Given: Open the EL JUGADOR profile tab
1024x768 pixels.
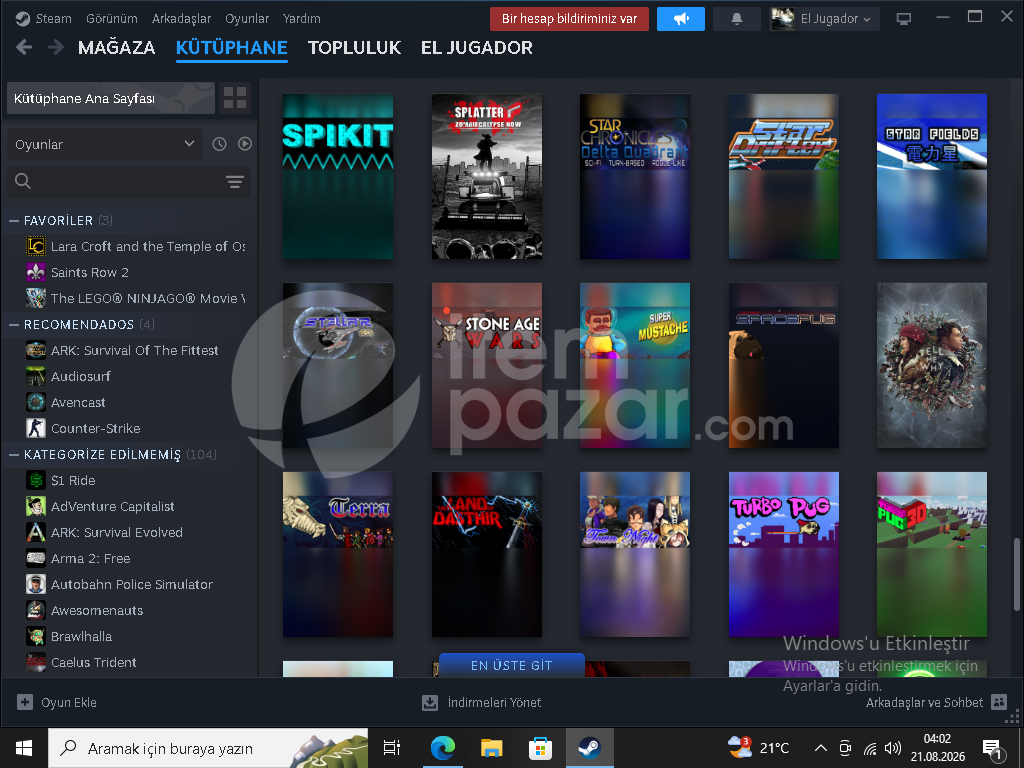Looking at the screenshot, I should pos(477,47).
